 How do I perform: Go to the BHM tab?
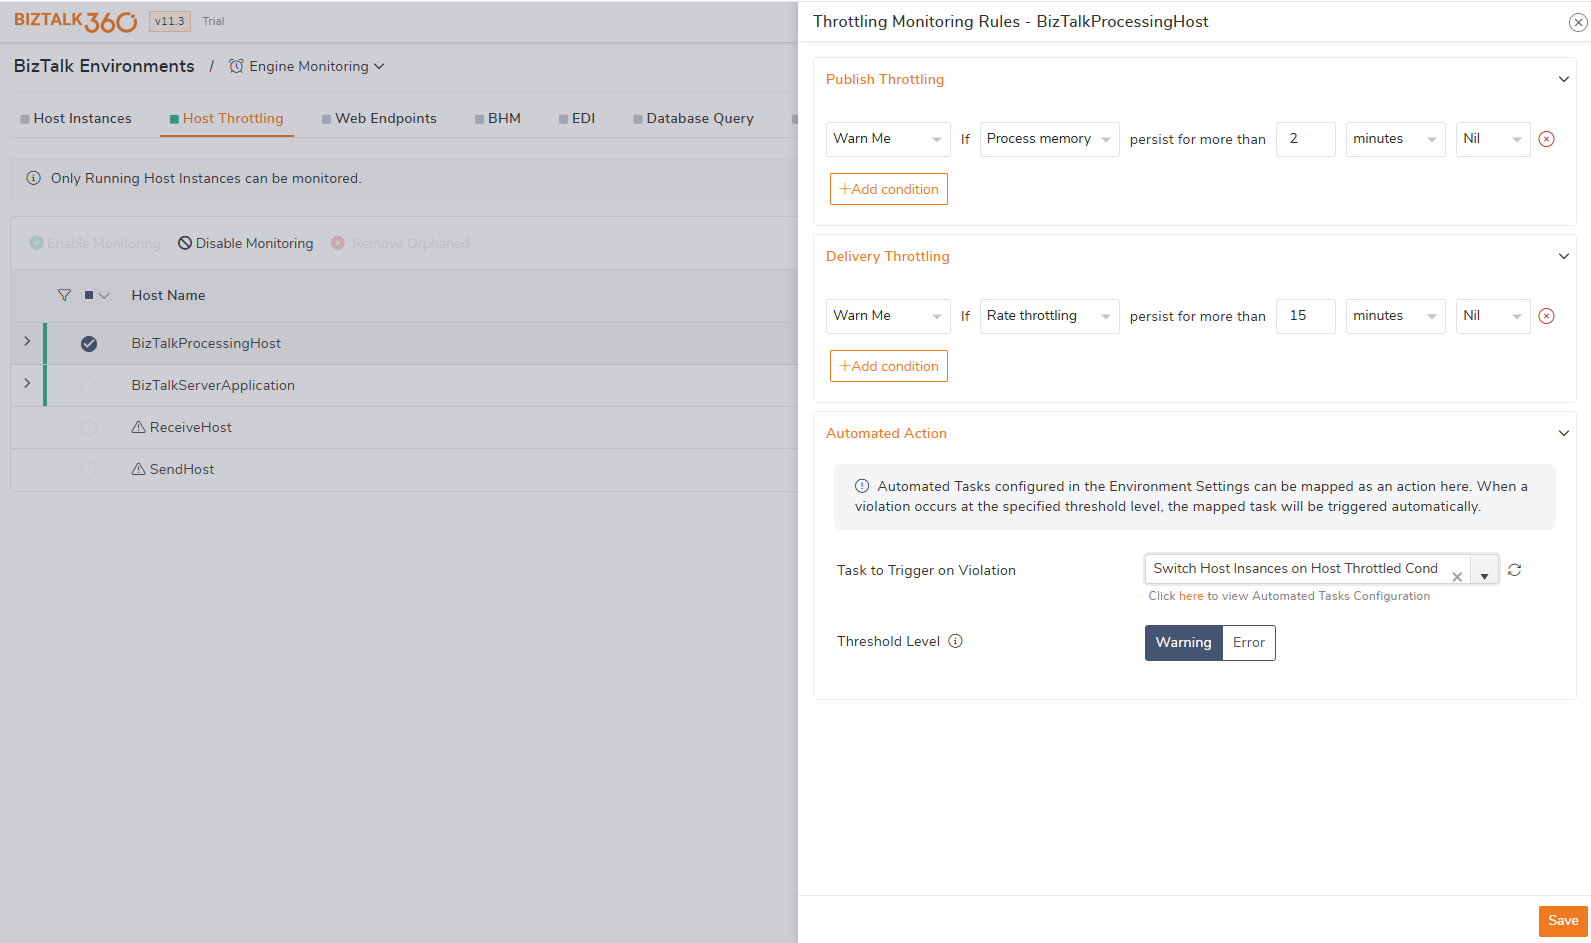[x=497, y=118]
